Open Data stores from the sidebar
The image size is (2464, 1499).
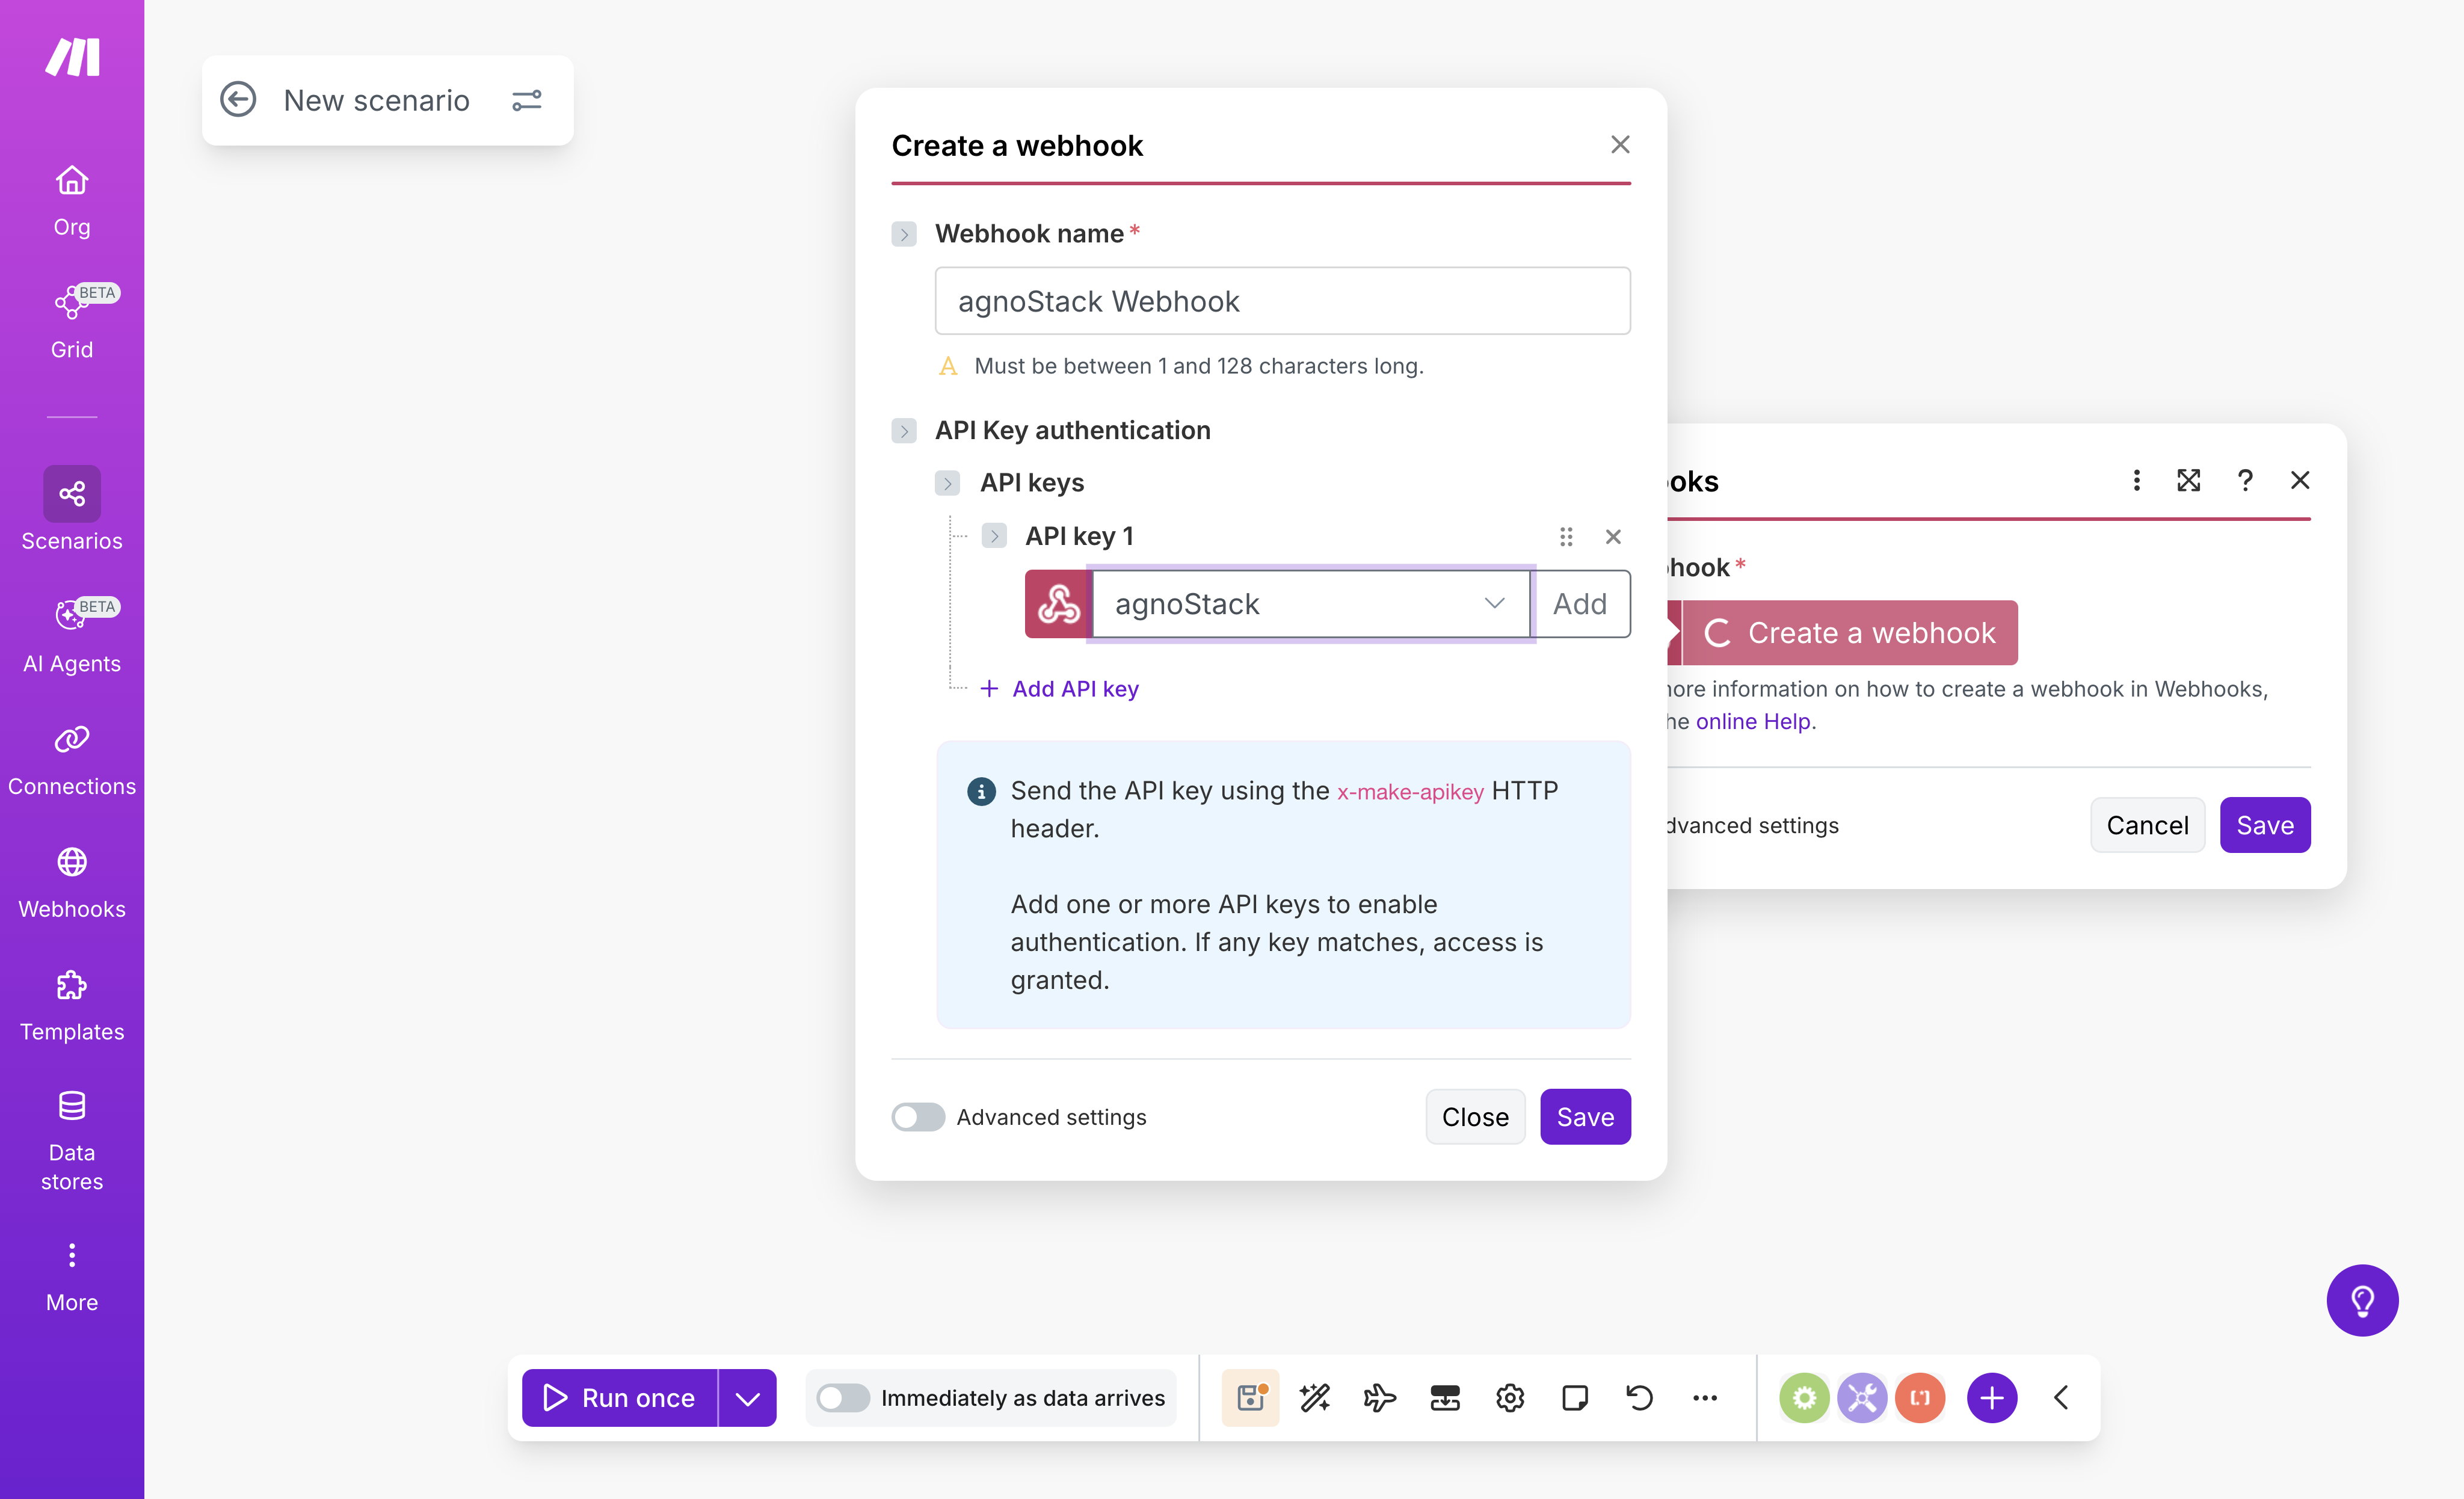pyautogui.click(x=71, y=1106)
